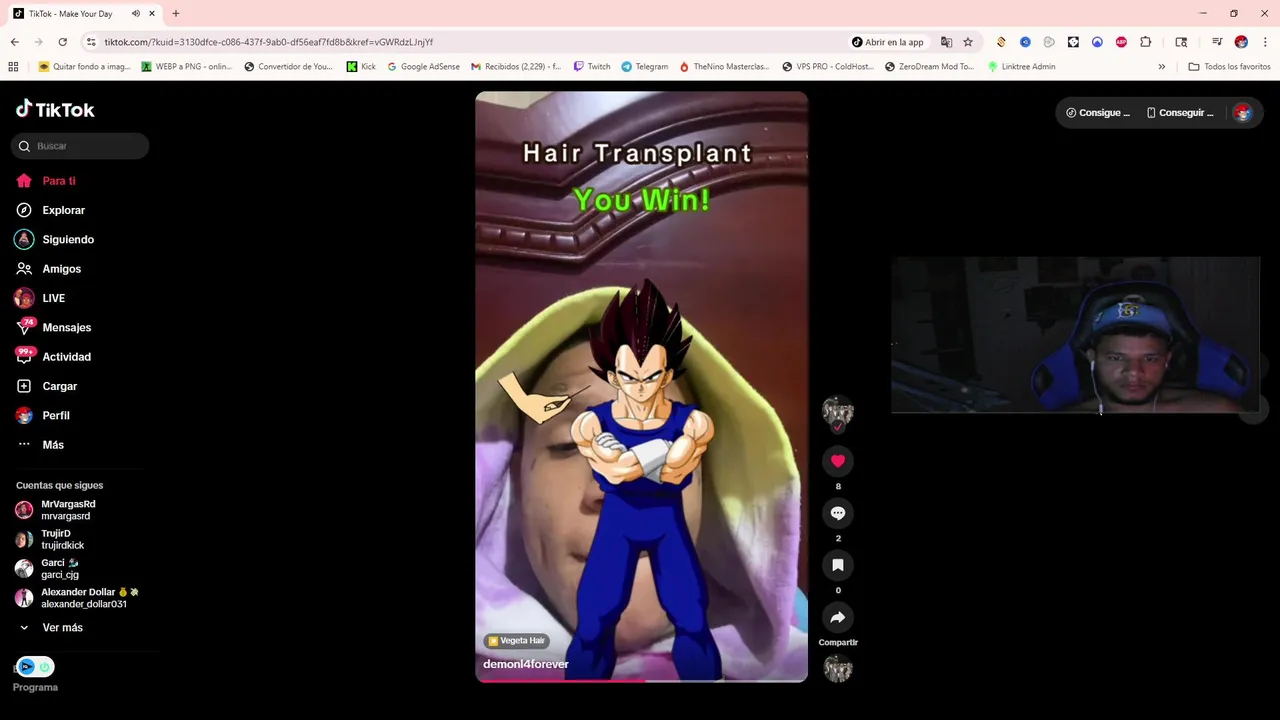Screen dimensions: 1280x720
Task: Click the browser Back arrow
Action: tap(14, 42)
